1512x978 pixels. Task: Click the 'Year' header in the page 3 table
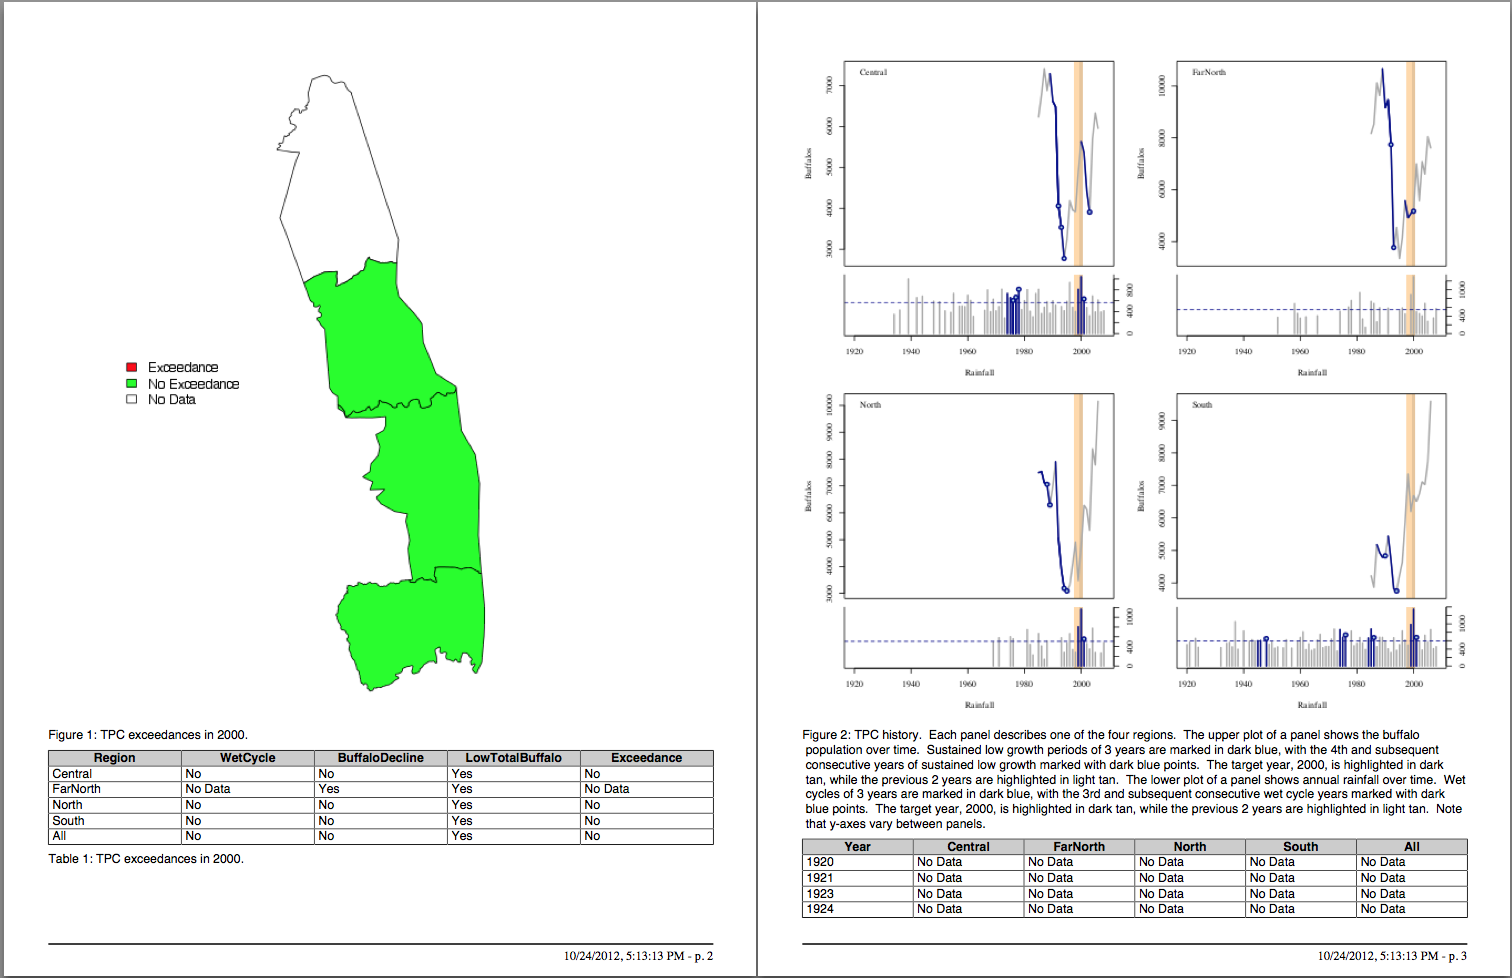tap(858, 846)
